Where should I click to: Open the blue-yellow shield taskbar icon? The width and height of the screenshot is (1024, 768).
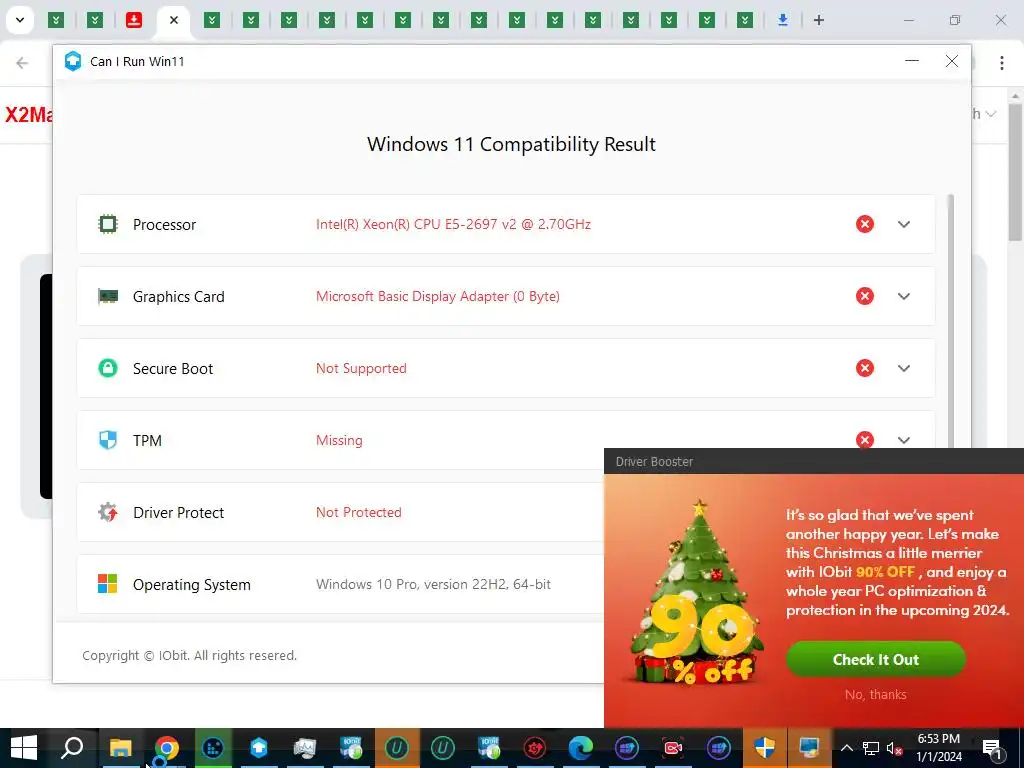click(764, 748)
